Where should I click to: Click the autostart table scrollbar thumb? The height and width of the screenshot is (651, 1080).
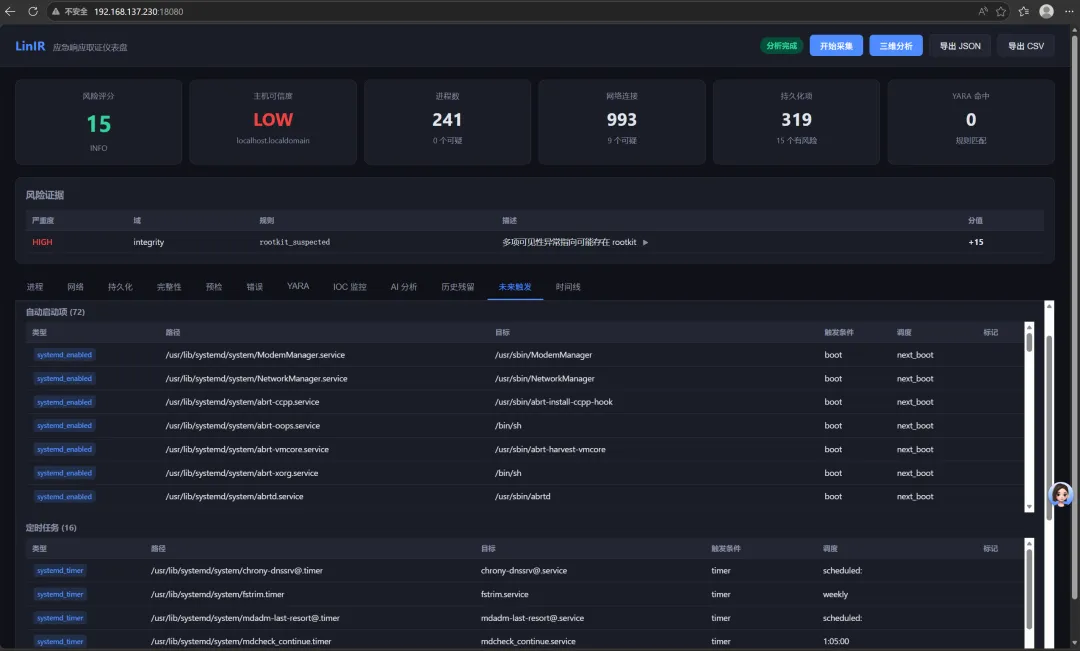tap(1029, 342)
